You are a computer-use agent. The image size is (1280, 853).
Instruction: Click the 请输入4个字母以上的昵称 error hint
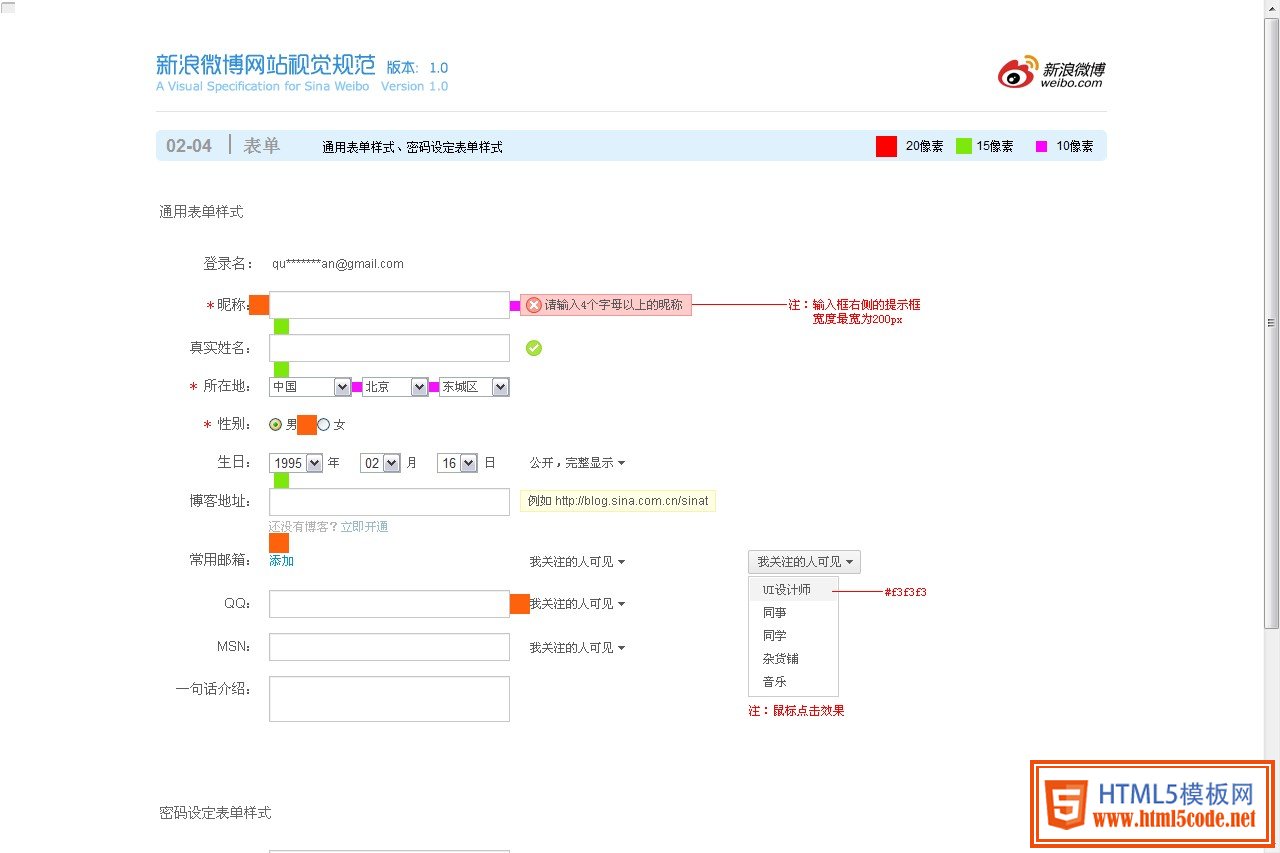[606, 305]
